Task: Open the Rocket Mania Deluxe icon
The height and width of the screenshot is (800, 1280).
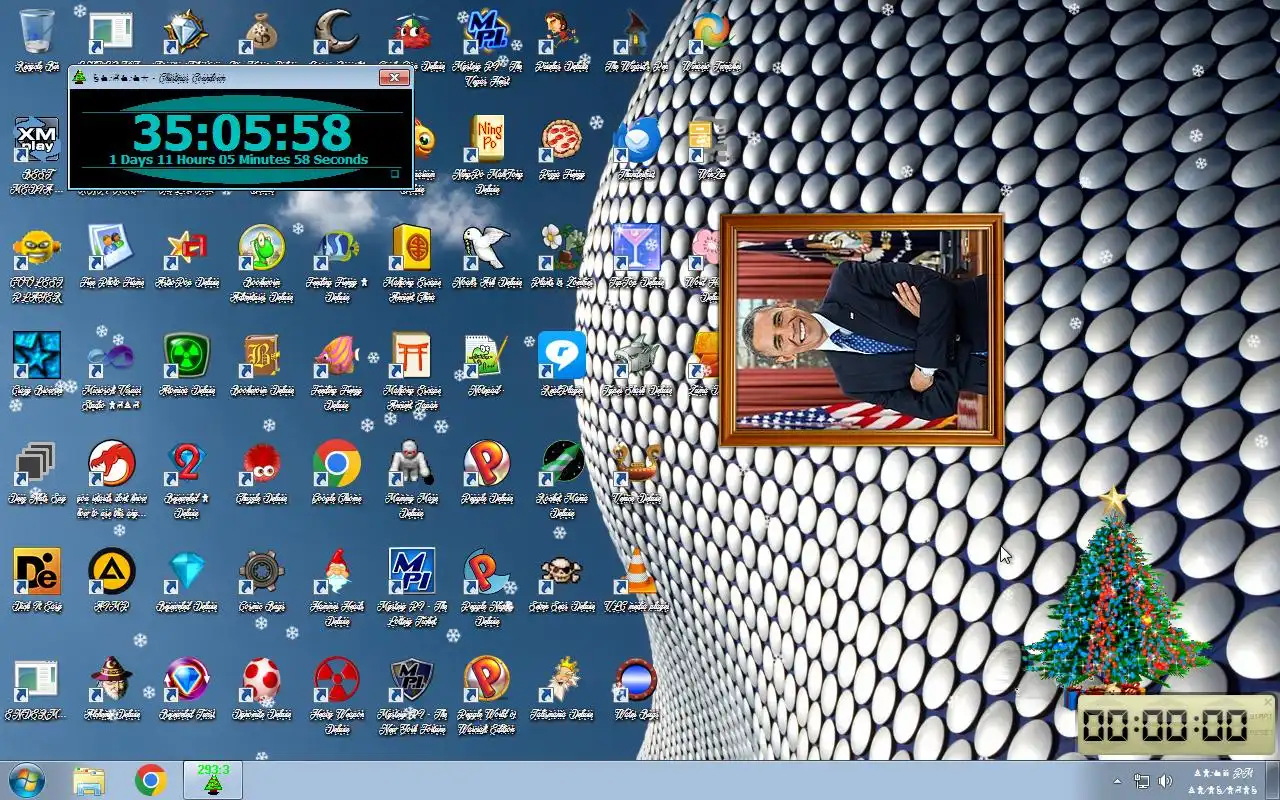Action: 562,463
